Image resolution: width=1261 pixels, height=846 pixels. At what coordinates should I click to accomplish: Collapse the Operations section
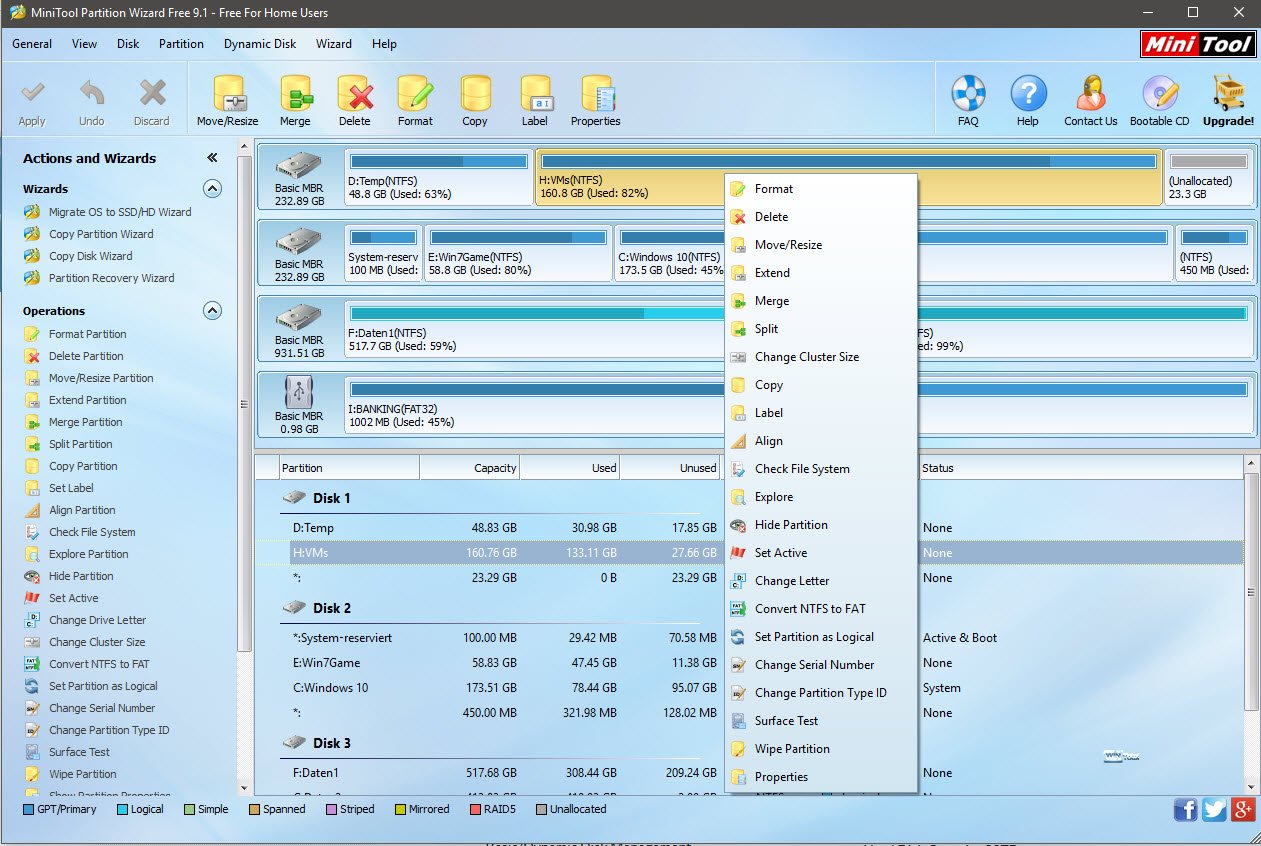pyautogui.click(x=212, y=310)
